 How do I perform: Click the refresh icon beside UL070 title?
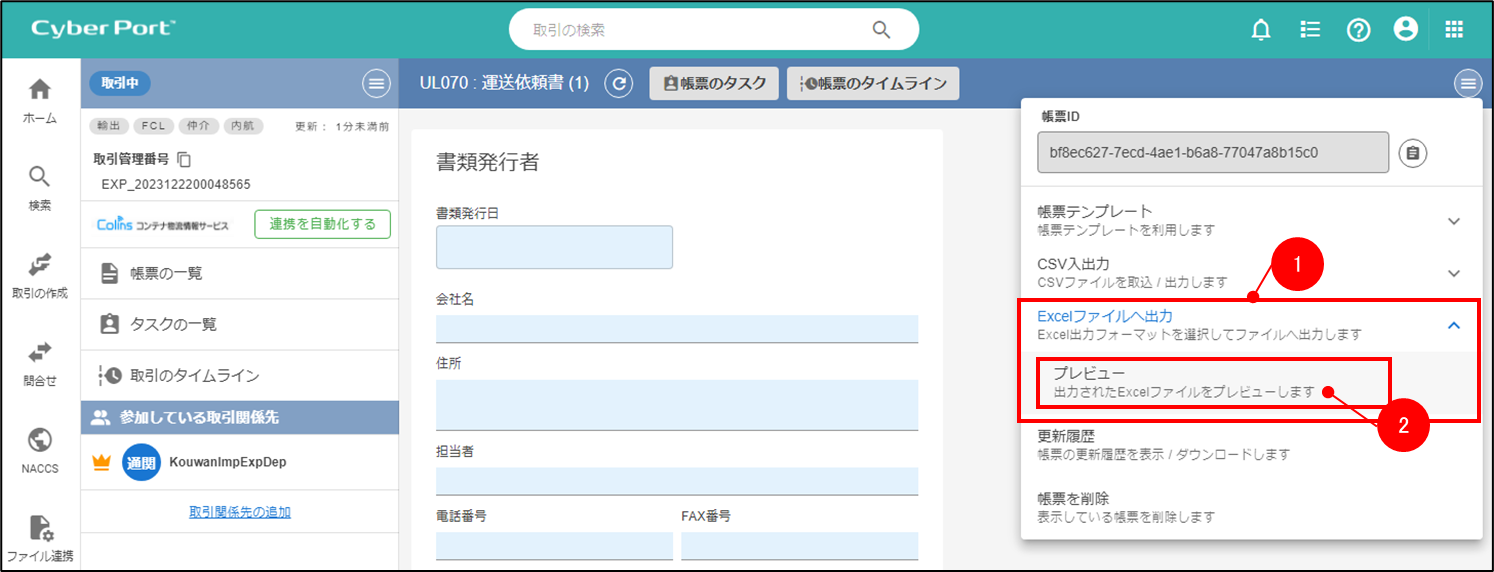[619, 84]
